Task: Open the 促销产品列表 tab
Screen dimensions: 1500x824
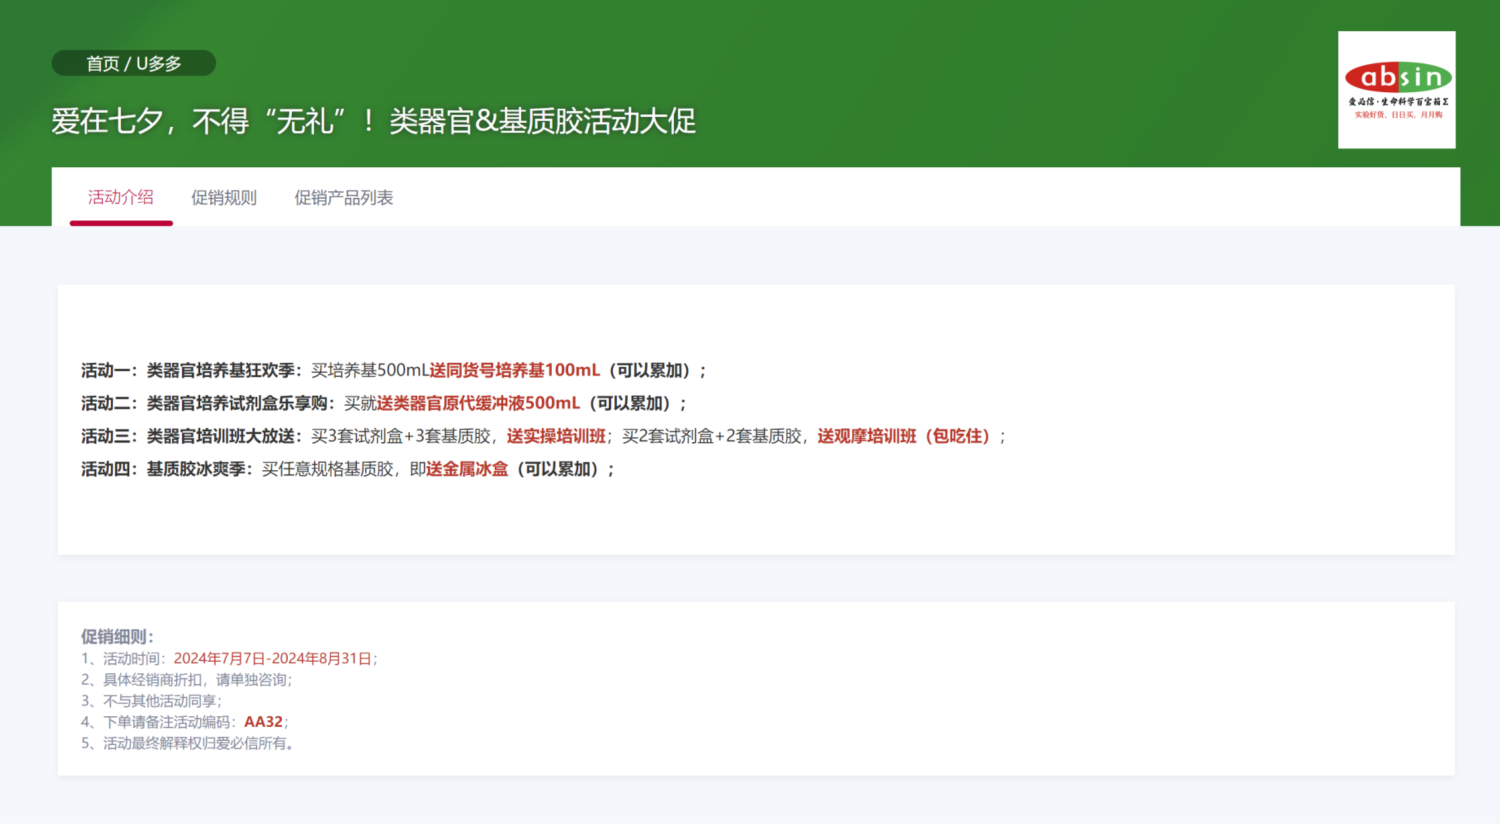Action: (343, 197)
